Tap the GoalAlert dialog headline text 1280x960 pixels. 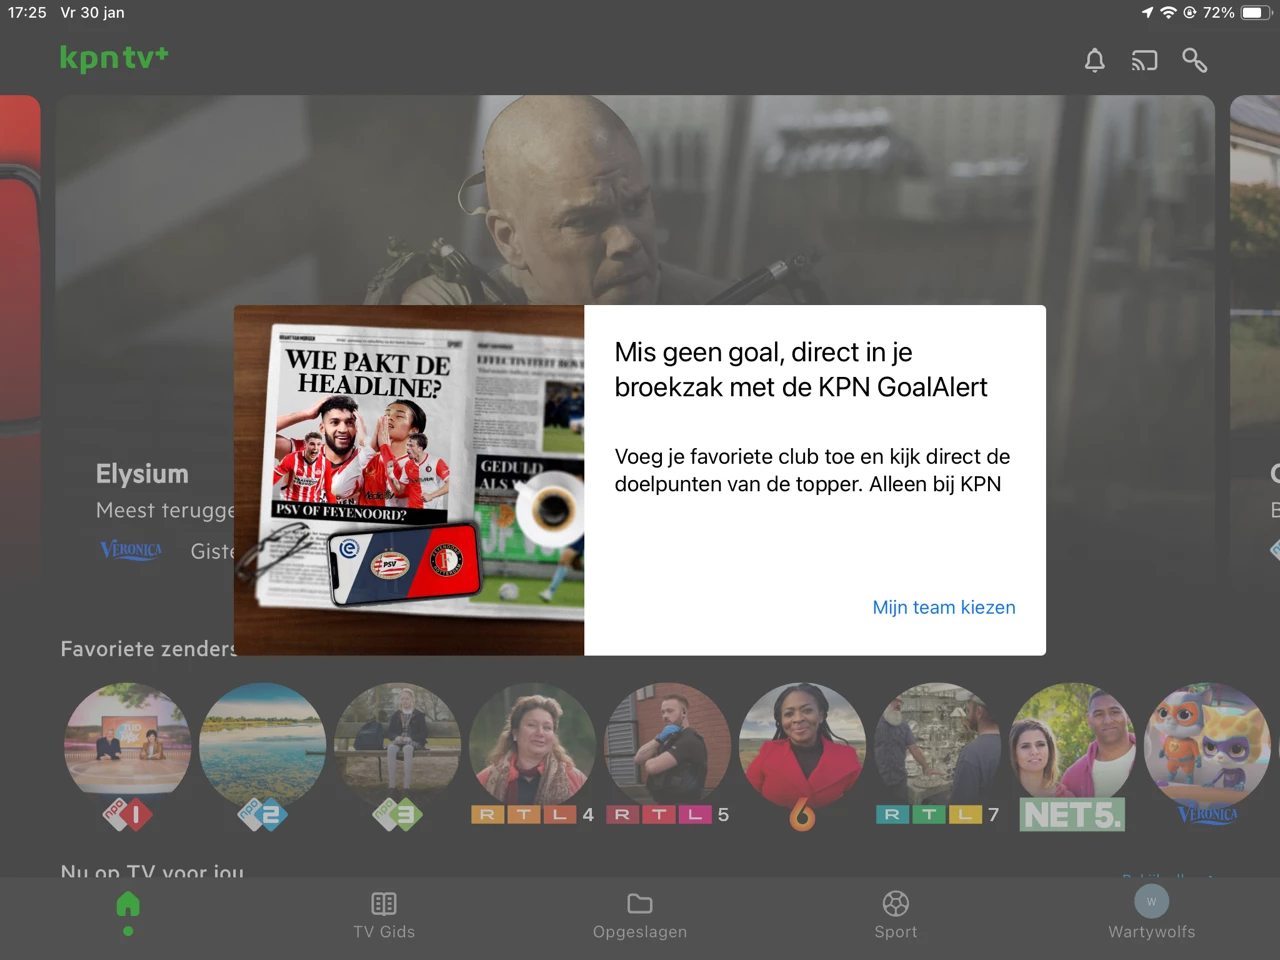tap(801, 369)
